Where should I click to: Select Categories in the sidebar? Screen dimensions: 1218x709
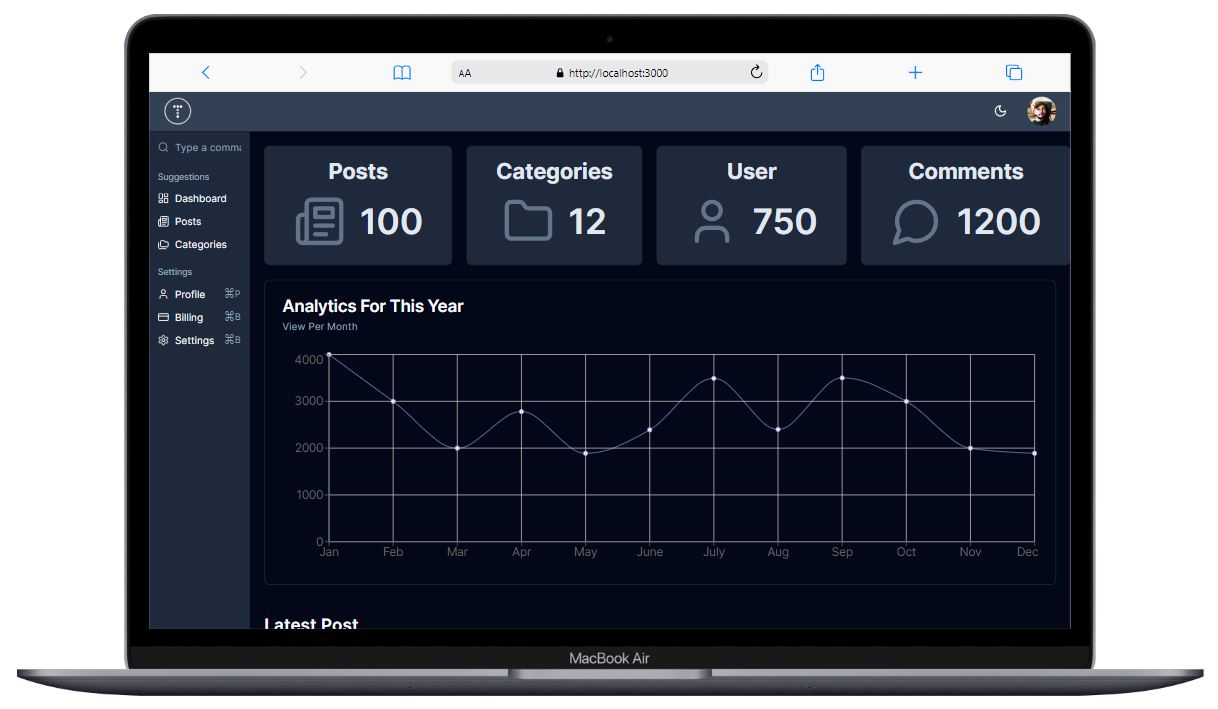(x=200, y=244)
